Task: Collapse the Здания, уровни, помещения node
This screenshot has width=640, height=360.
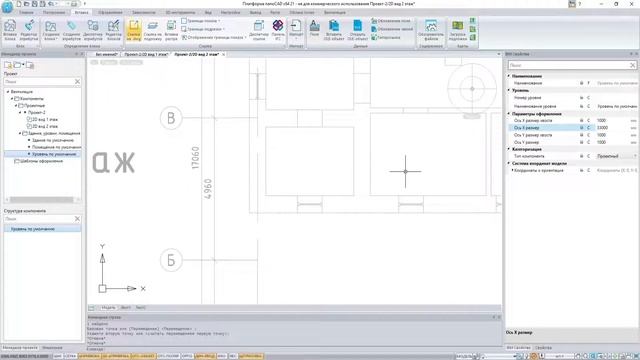Action: (20, 133)
